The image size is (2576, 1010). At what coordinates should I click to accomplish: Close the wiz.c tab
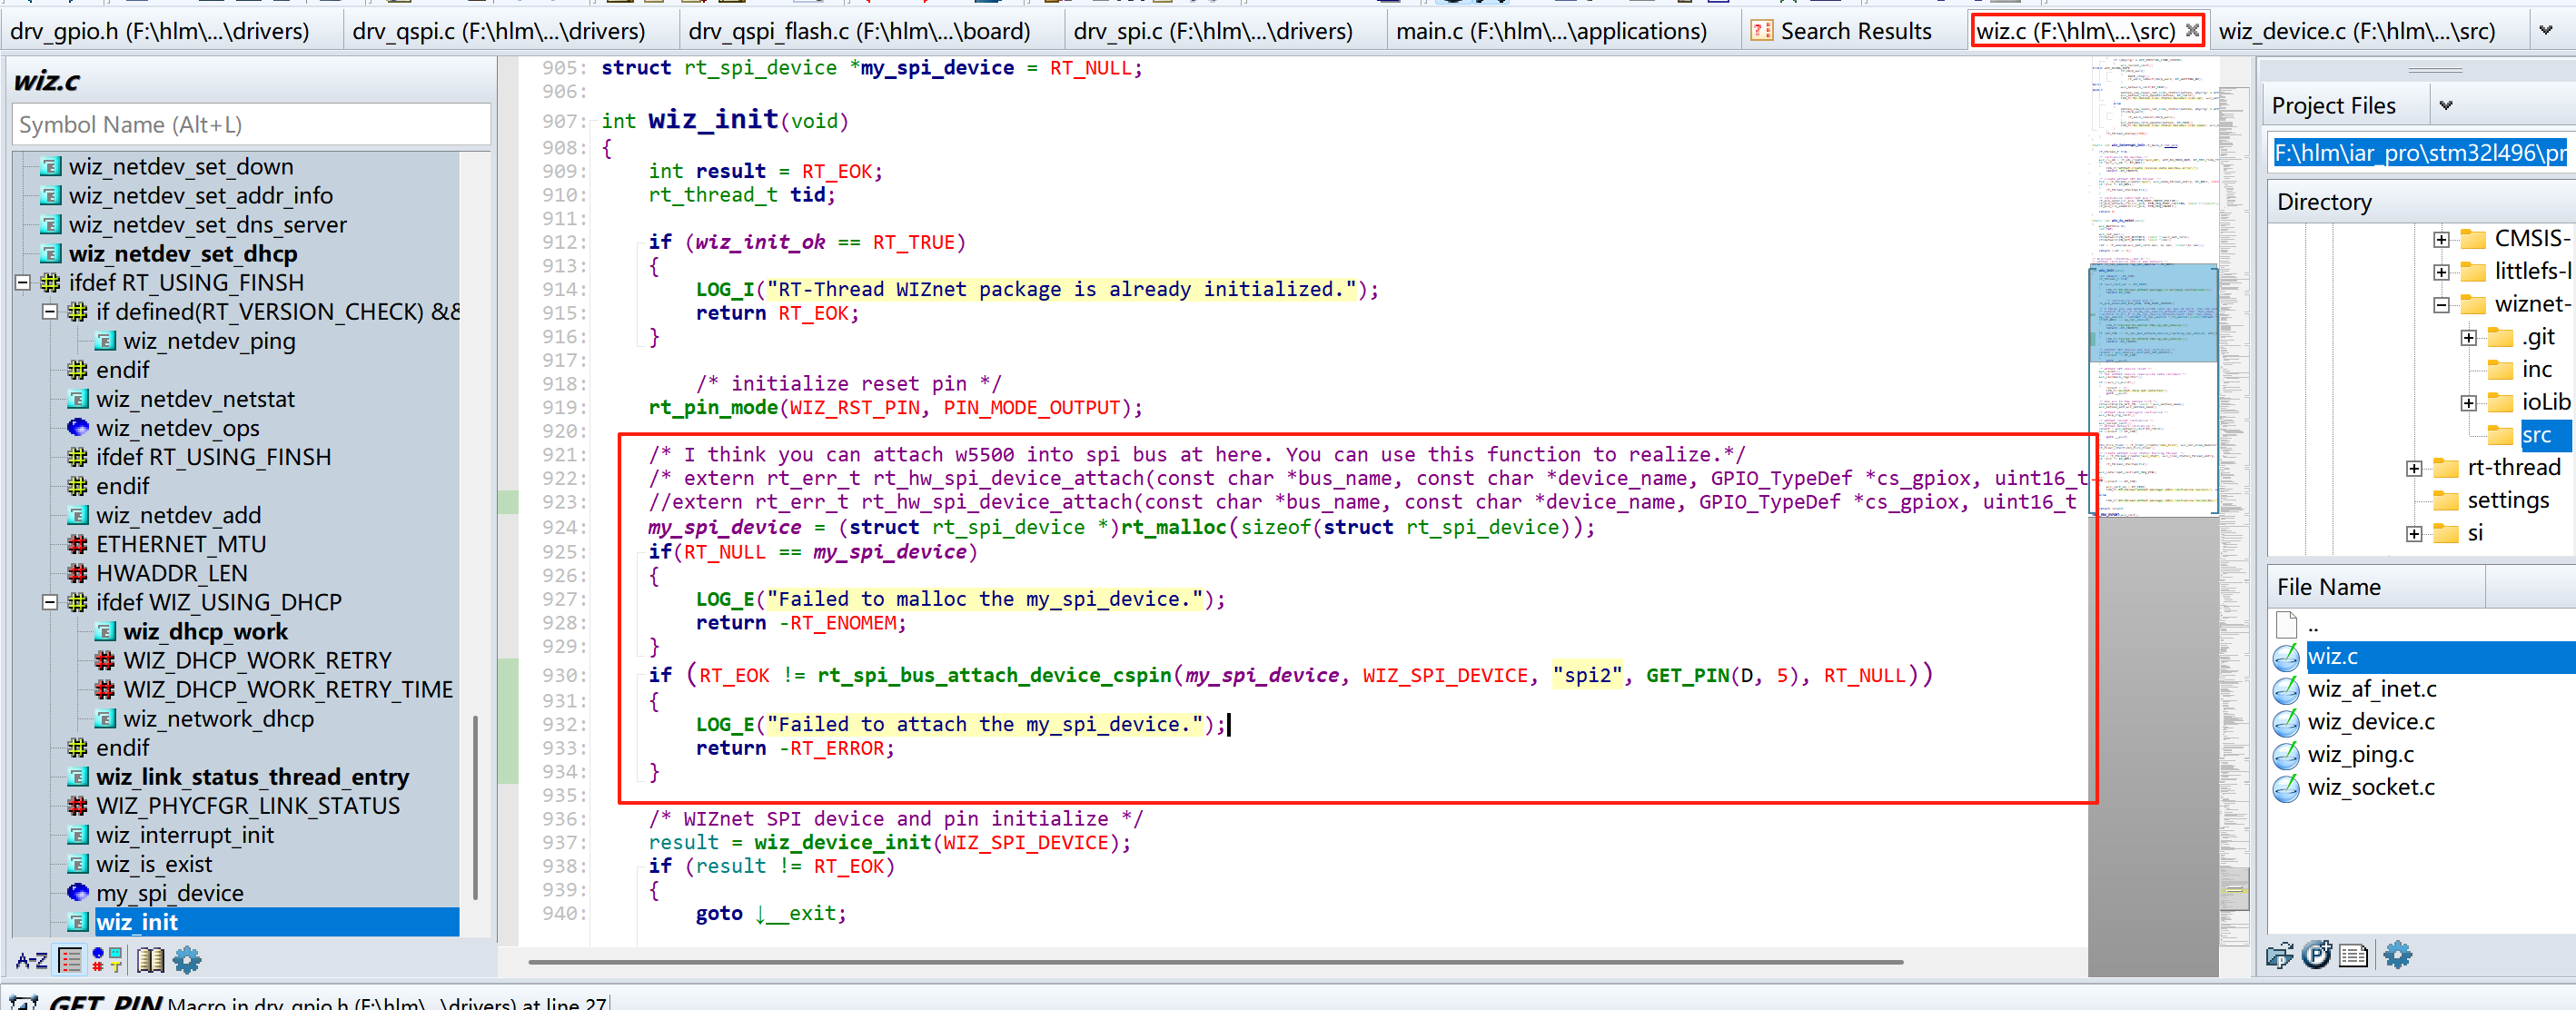click(2191, 31)
